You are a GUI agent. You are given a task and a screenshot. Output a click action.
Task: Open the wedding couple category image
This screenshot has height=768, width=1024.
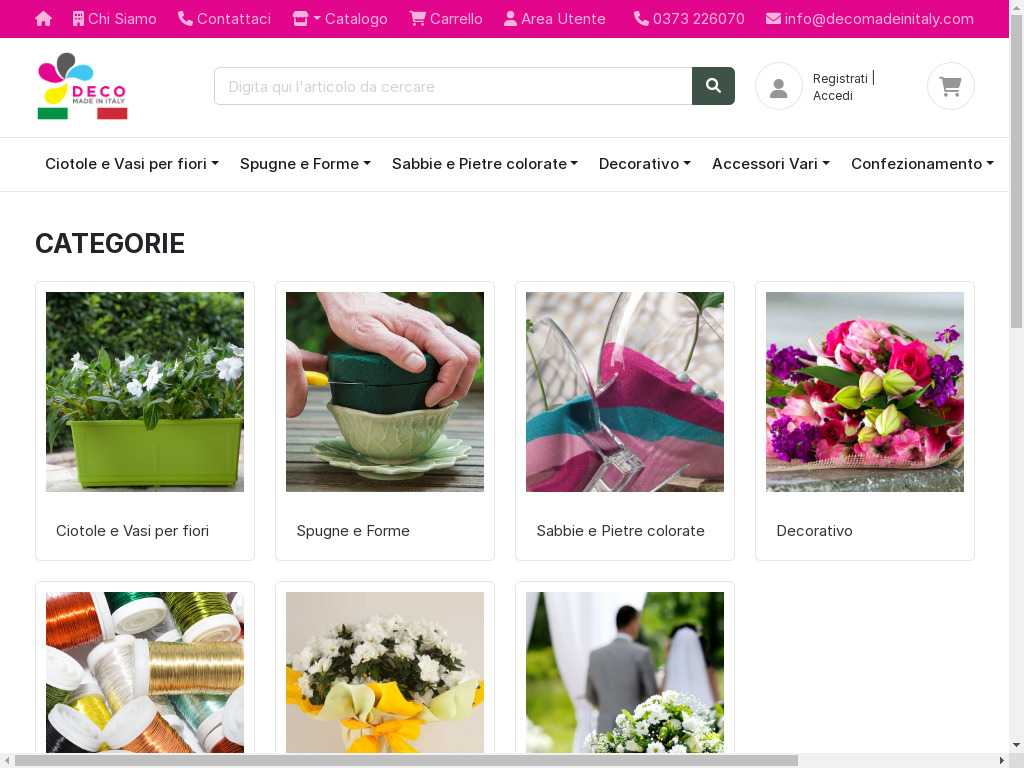pyautogui.click(x=625, y=672)
